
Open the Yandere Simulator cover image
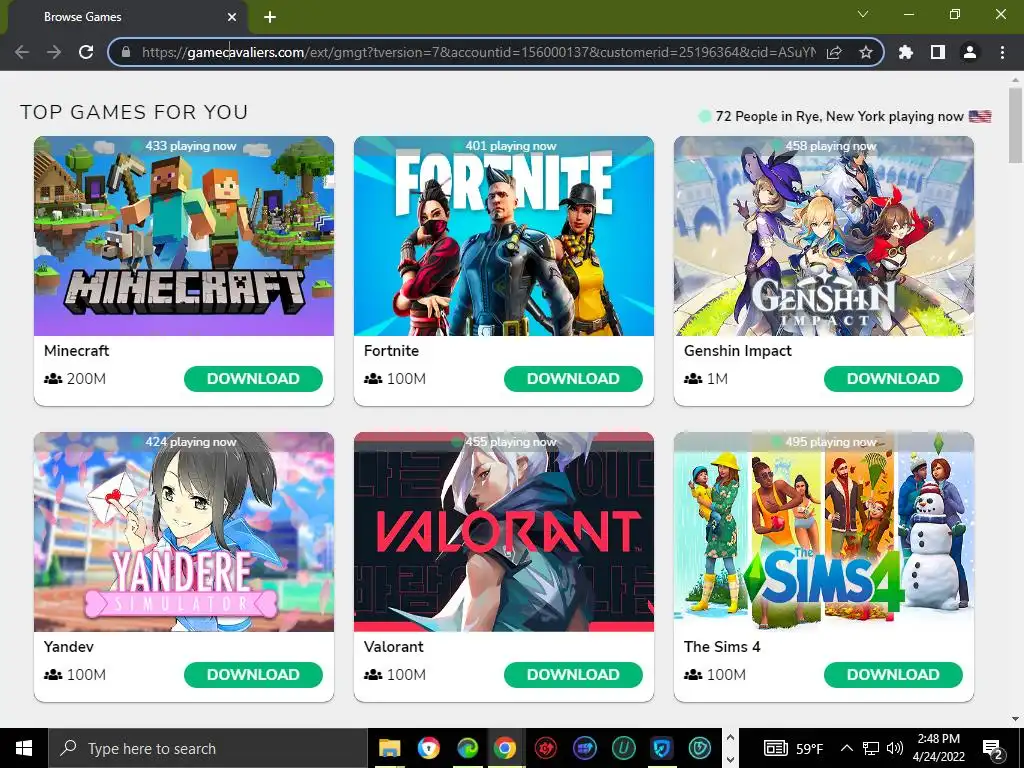pos(184,532)
